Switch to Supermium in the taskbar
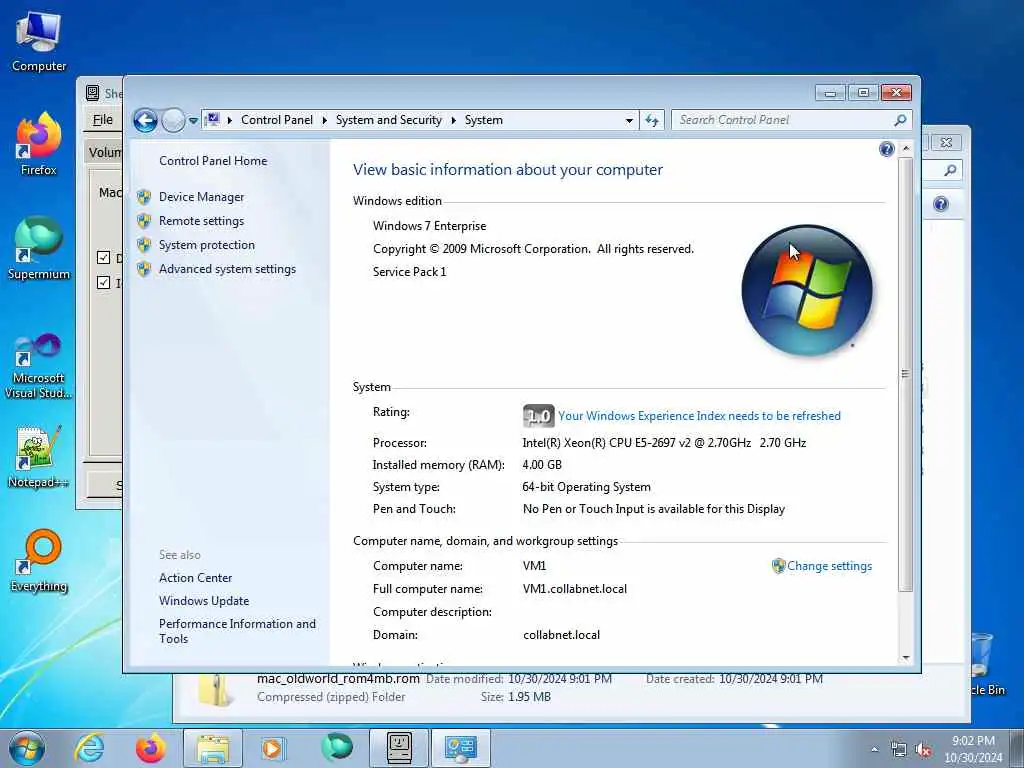 click(336, 748)
